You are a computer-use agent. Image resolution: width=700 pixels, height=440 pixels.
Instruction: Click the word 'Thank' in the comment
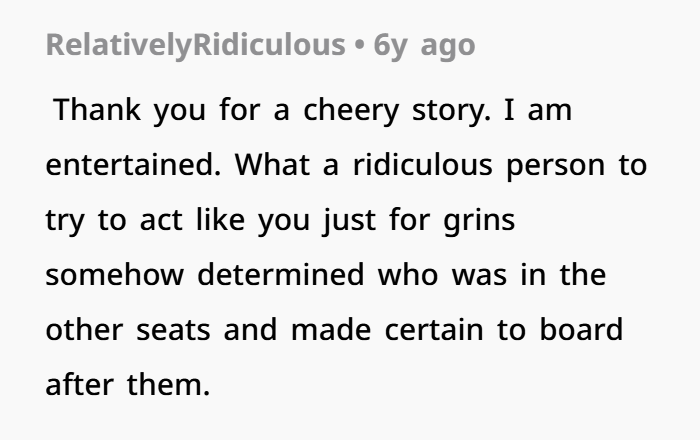point(97,109)
